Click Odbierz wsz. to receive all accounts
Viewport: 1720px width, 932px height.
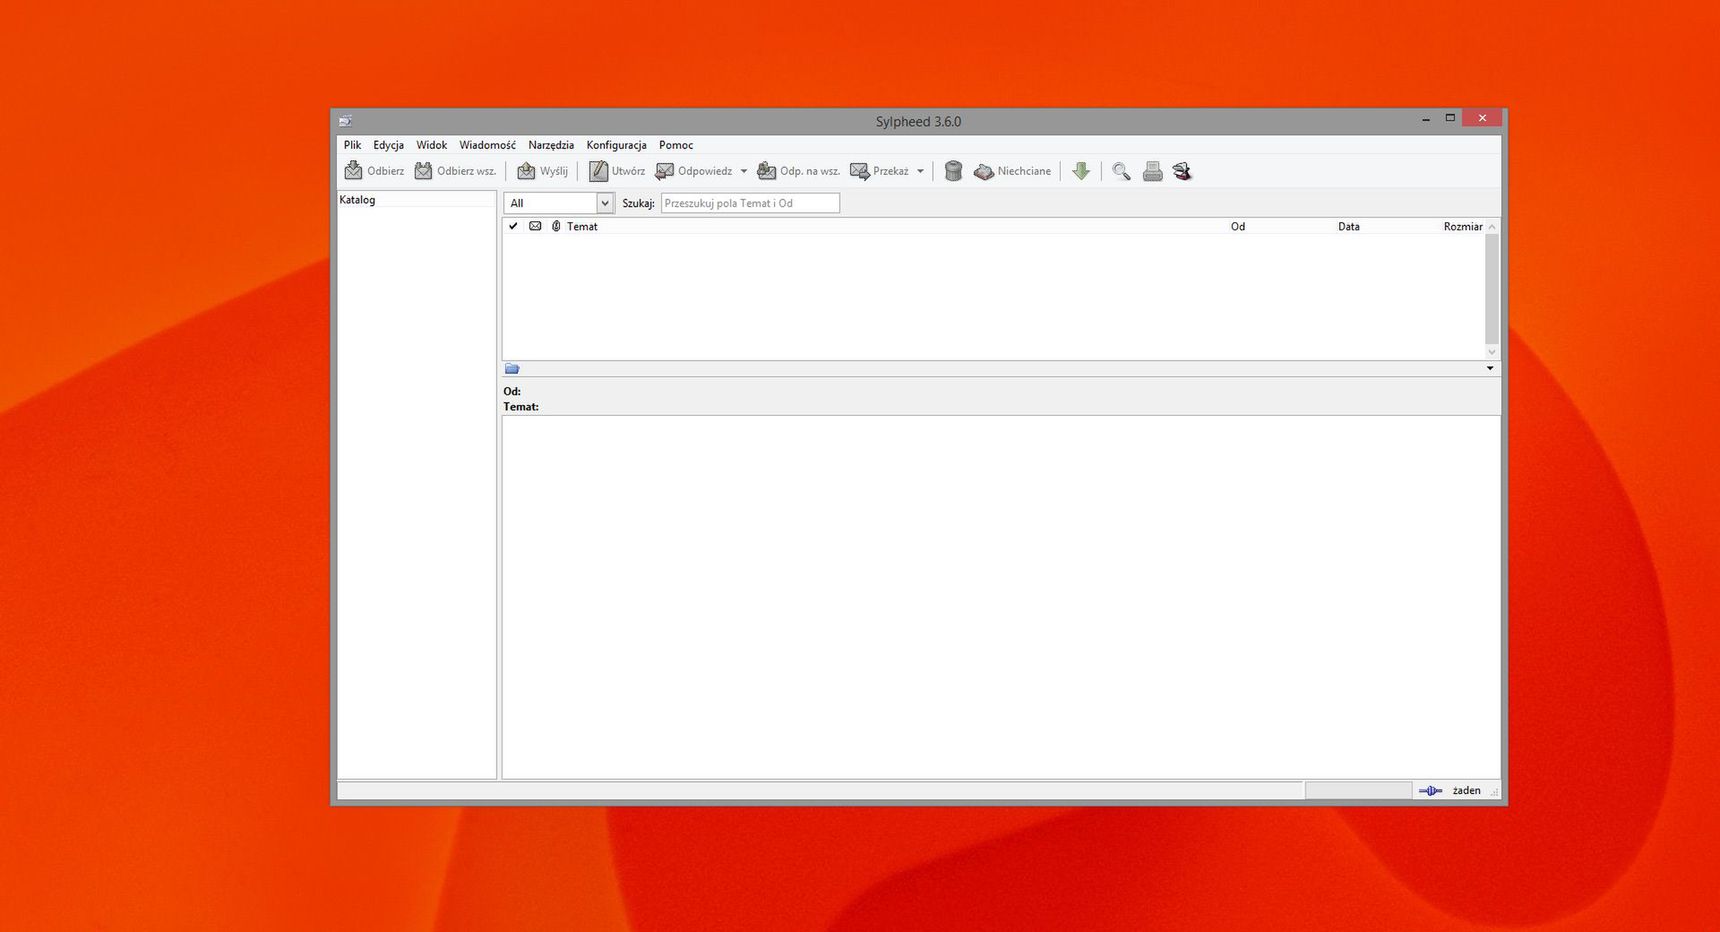(x=455, y=171)
